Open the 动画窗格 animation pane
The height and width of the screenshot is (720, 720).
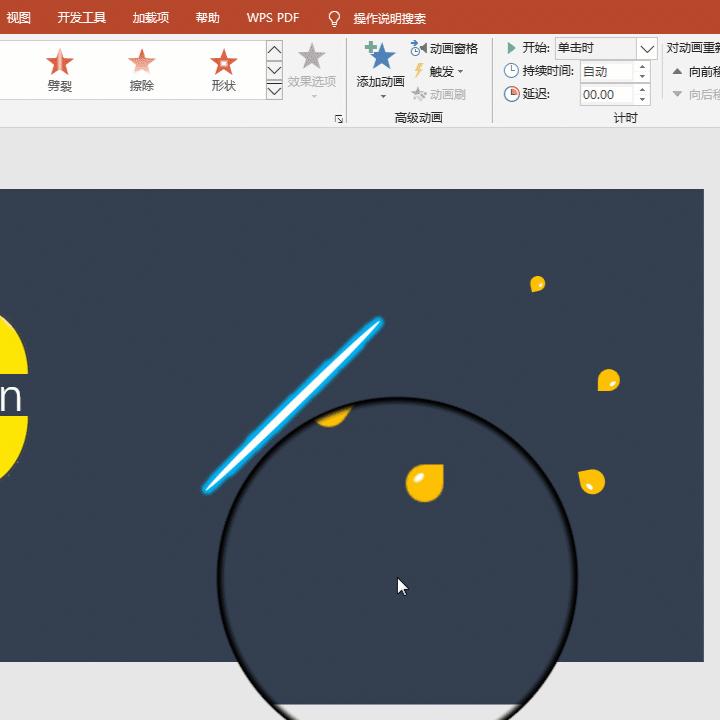click(x=444, y=48)
